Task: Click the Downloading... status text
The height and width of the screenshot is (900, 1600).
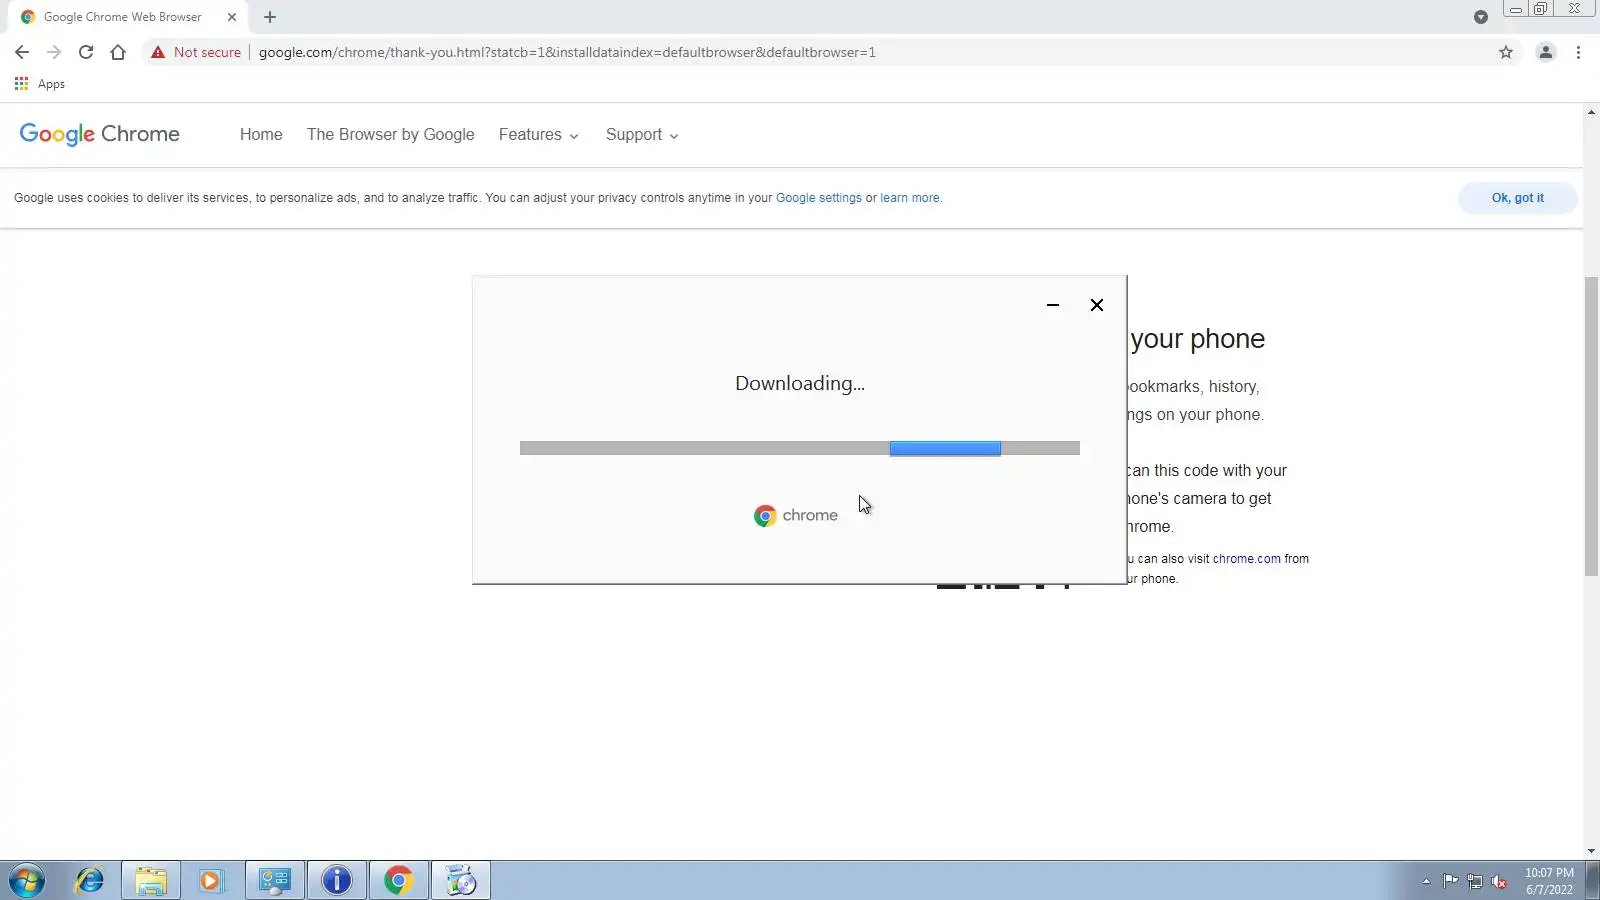Action: [x=800, y=383]
